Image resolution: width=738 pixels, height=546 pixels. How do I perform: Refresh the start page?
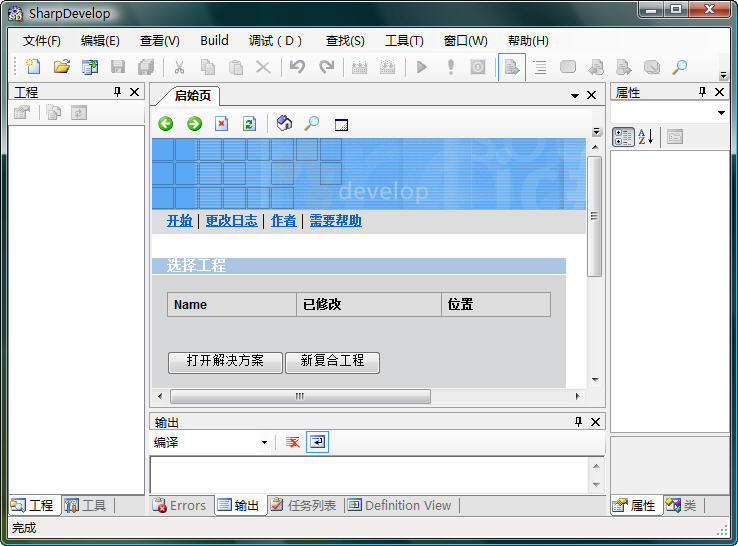coord(249,124)
